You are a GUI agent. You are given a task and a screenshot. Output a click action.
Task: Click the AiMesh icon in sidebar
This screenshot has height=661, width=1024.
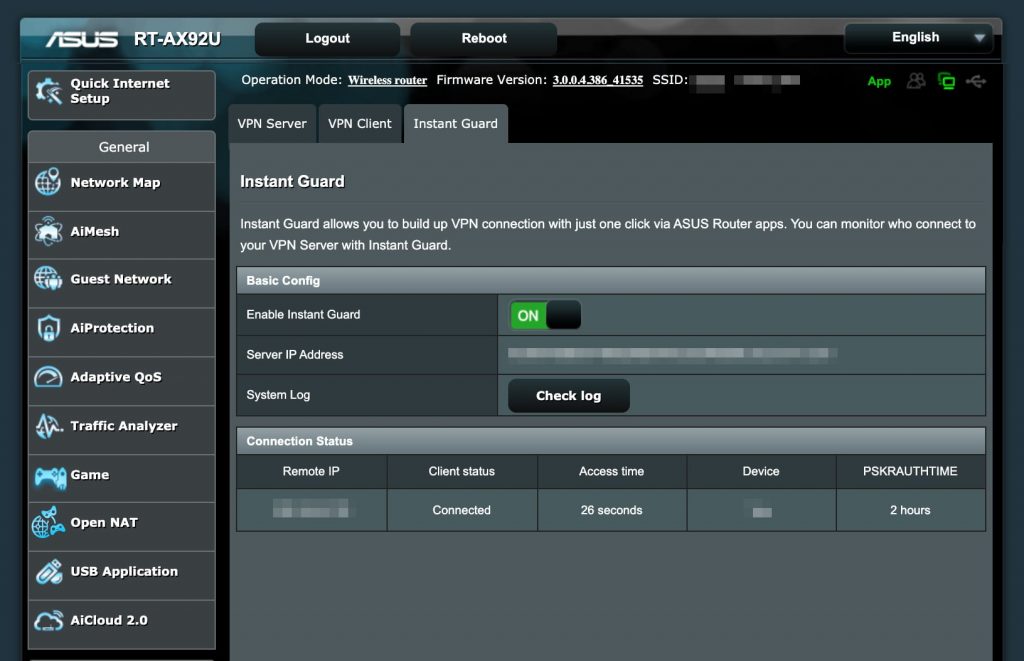(x=48, y=231)
